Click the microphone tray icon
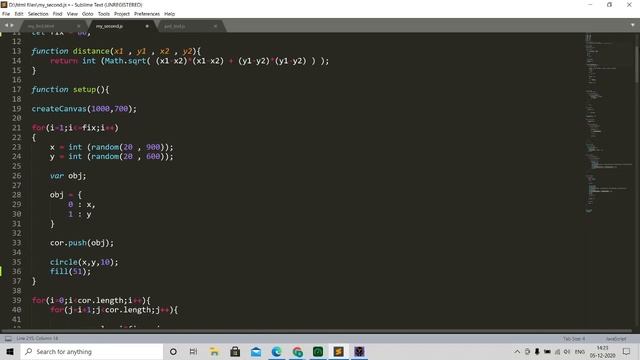The width and height of the screenshot is (640, 360). (537, 351)
